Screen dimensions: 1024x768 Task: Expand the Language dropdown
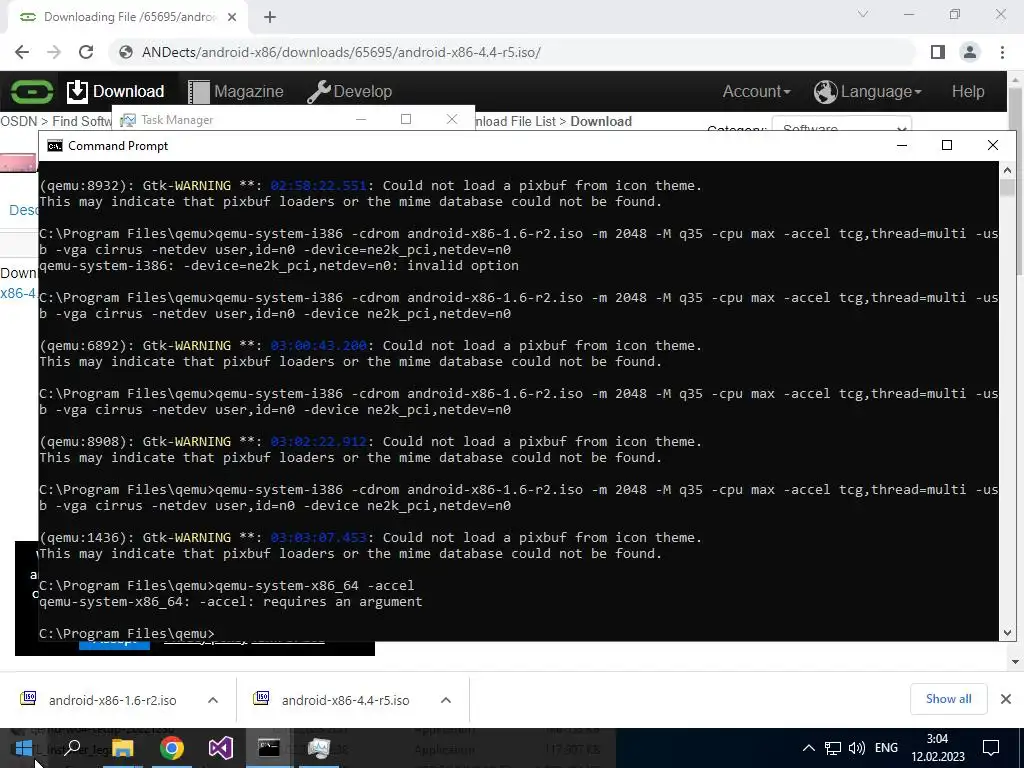pyautogui.click(x=868, y=91)
